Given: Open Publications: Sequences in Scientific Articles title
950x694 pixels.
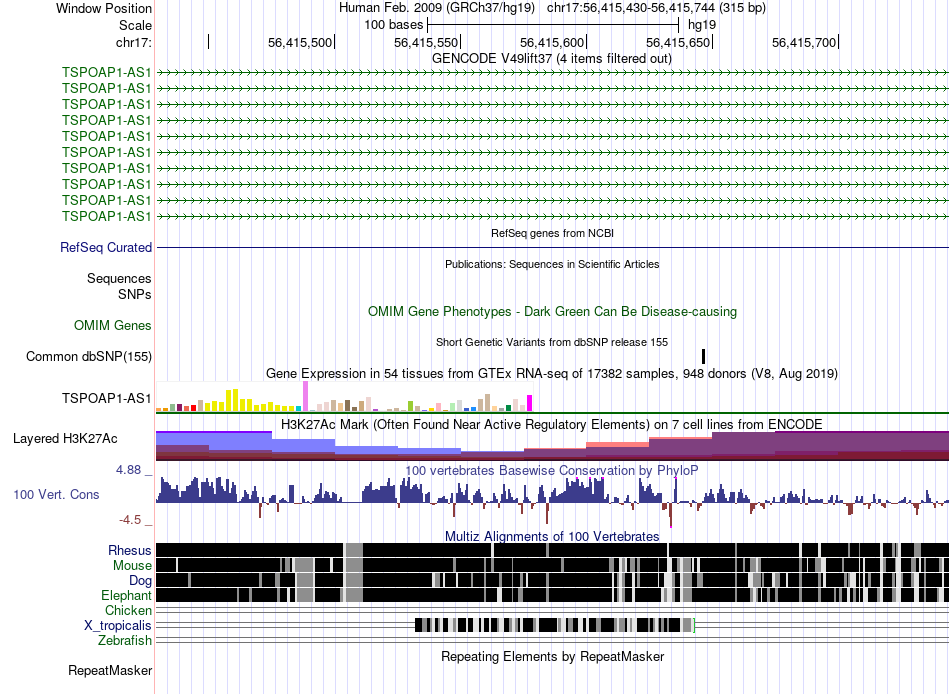Looking at the screenshot, I should point(552,264).
